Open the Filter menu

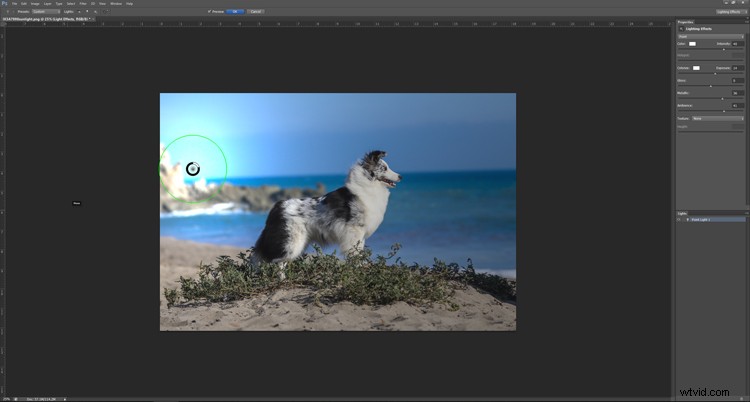[x=83, y=3]
